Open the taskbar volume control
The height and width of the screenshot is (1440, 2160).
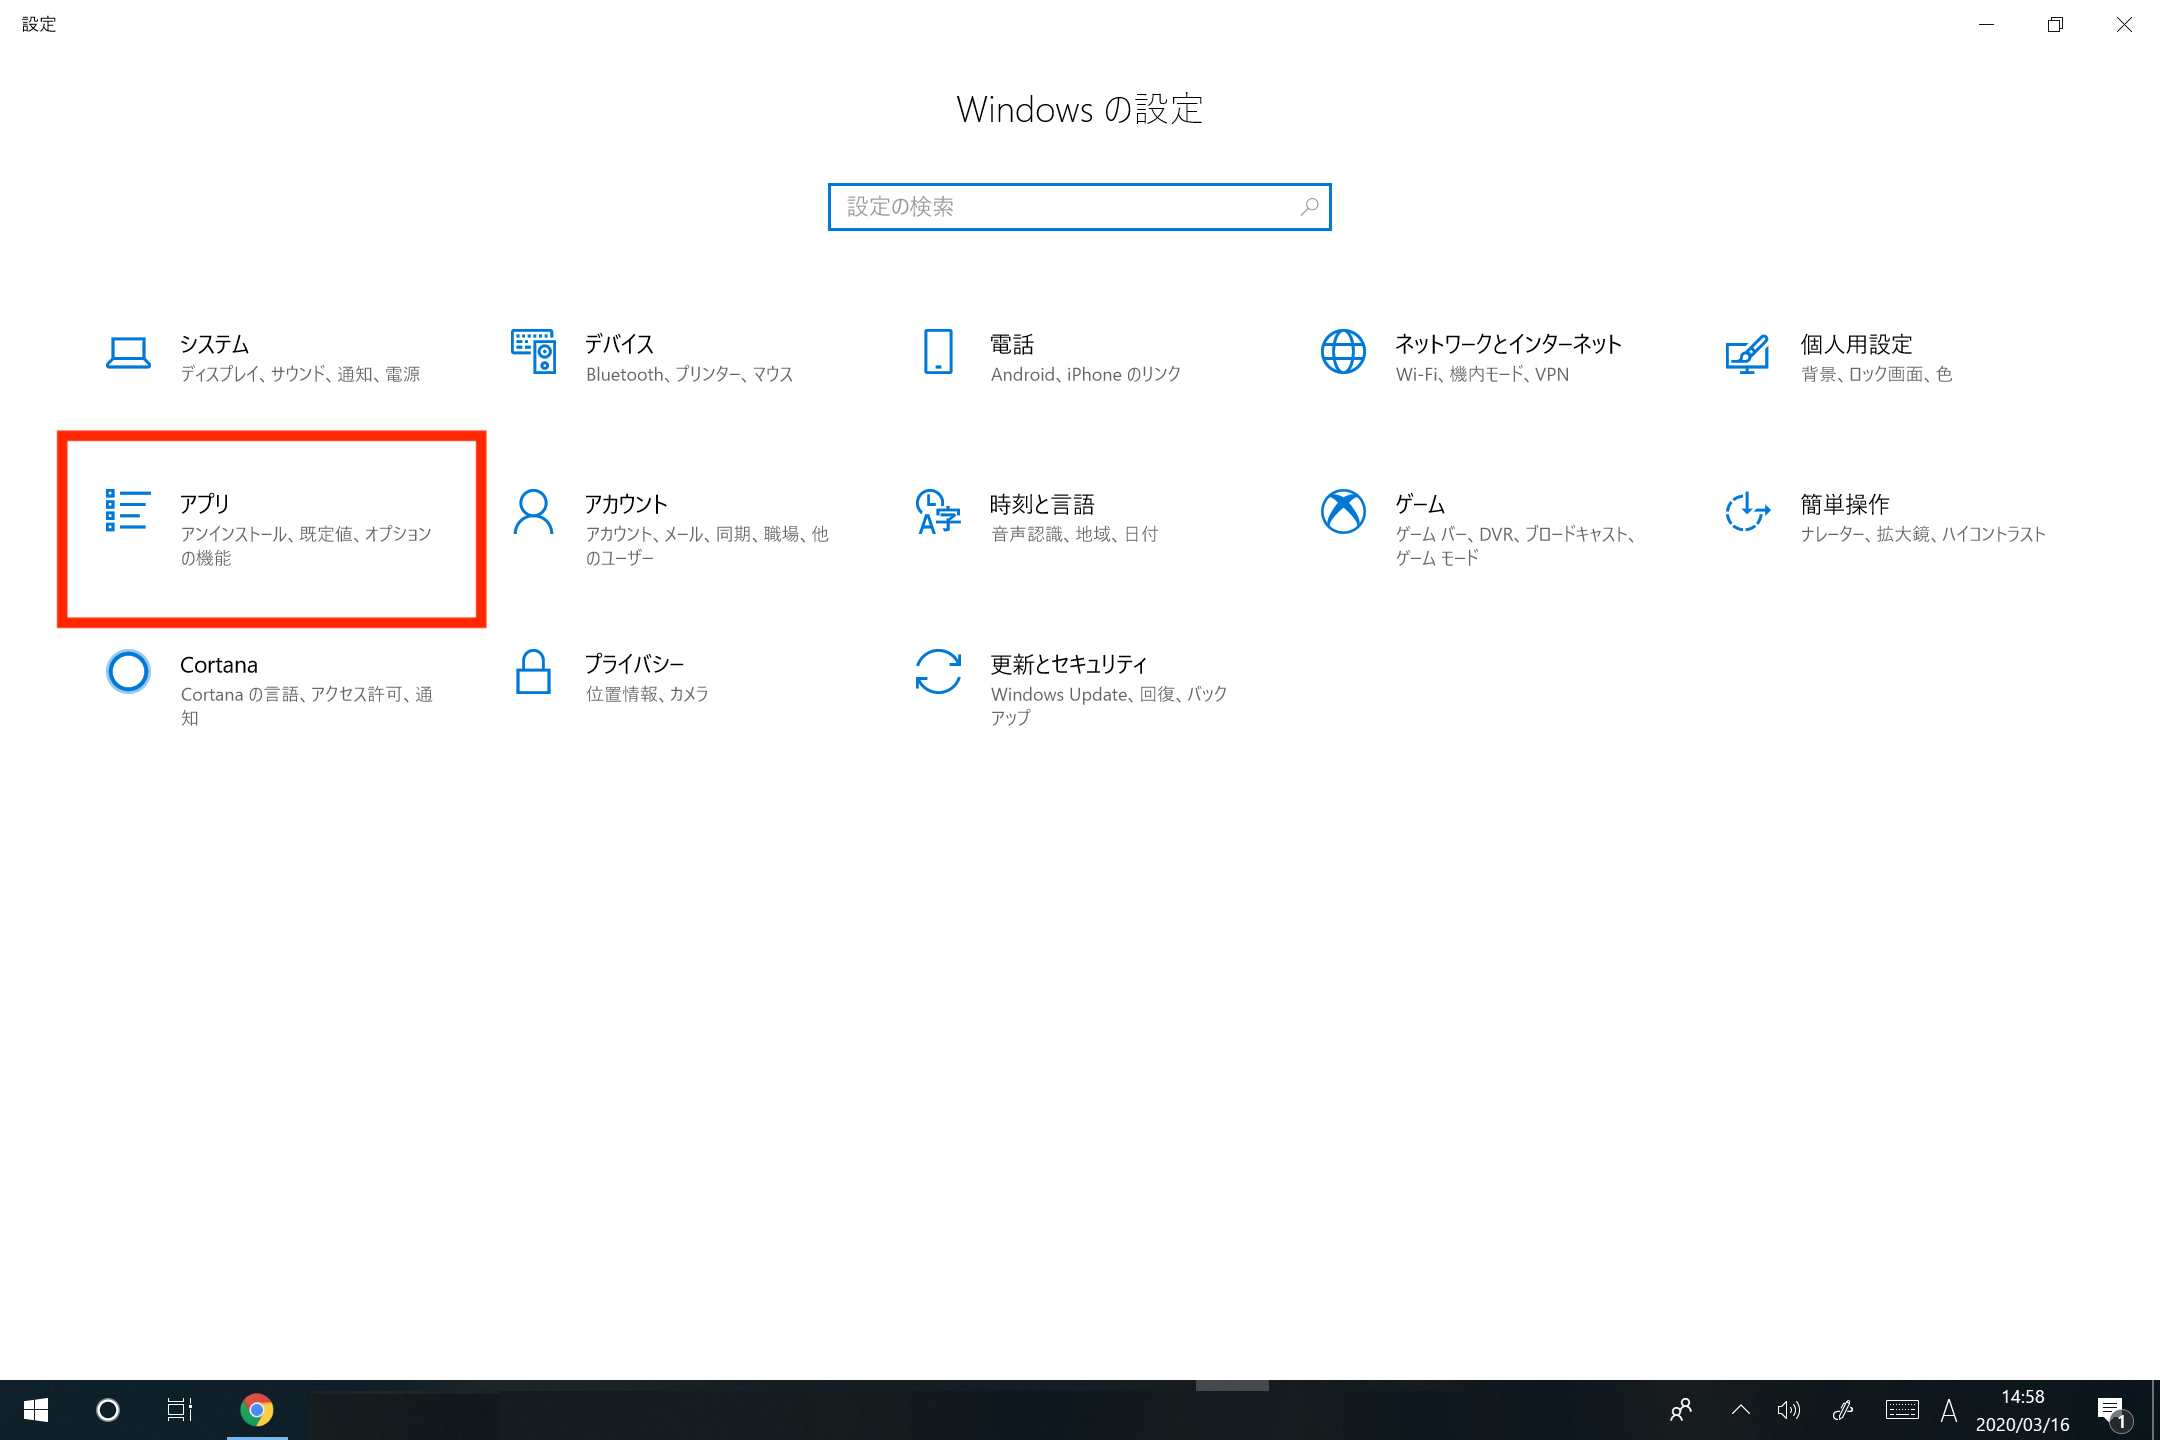[x=1788, y=1410]
